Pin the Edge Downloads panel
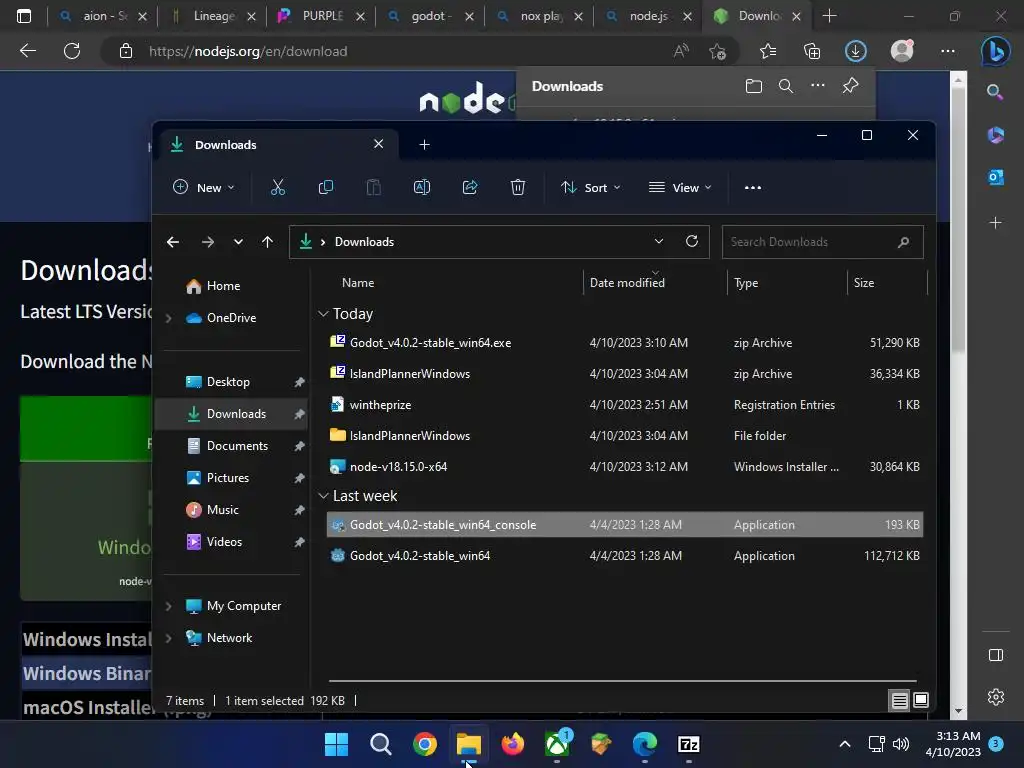 click(x=850, y=86)
